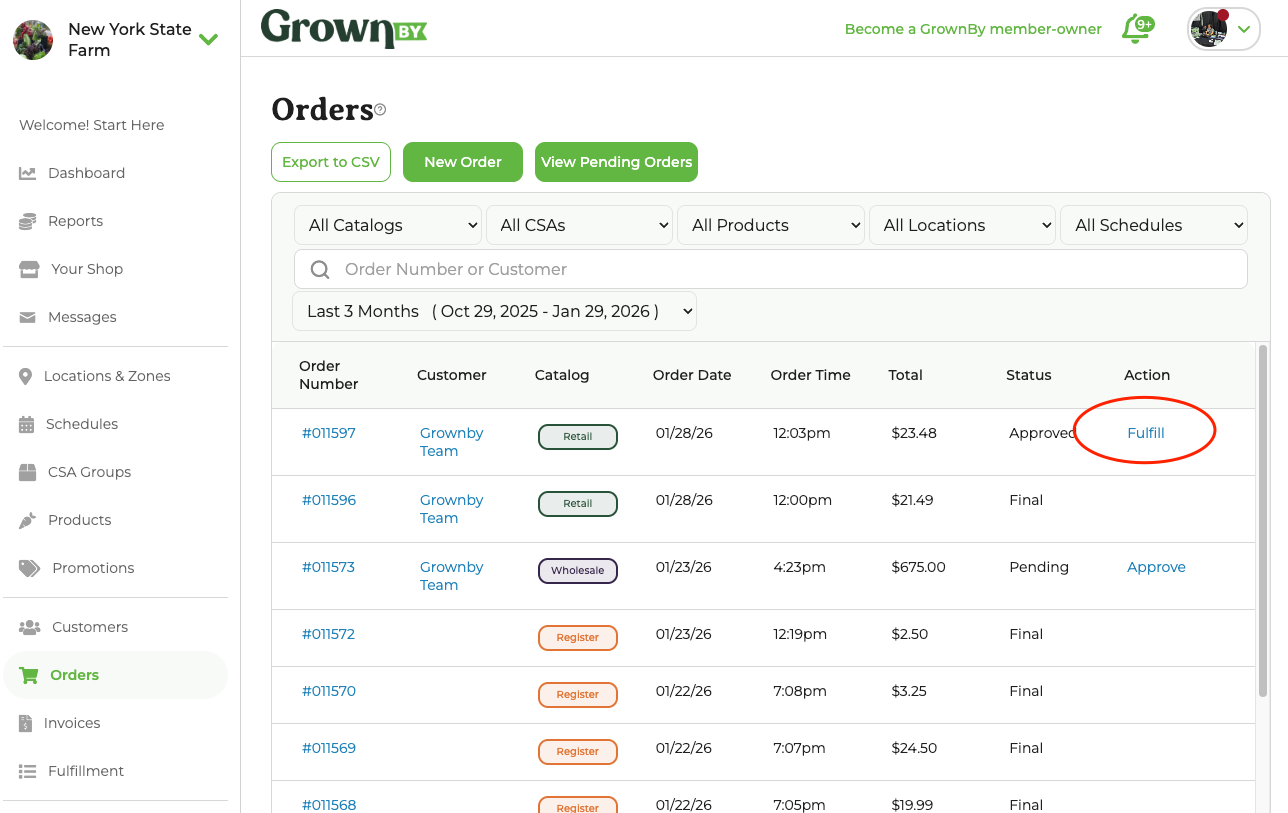Viewport: 1288px width, 813px height.
Task: Open Fulfillment in the sidebar menu
Action: tap(86, 771)
